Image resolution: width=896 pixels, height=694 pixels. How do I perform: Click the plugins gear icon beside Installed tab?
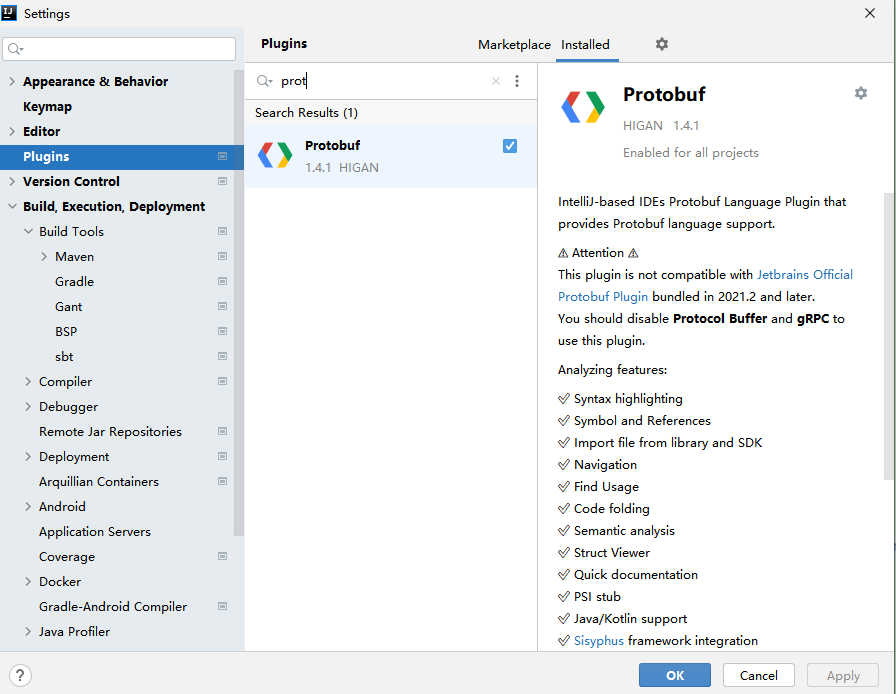click(661, 44)
